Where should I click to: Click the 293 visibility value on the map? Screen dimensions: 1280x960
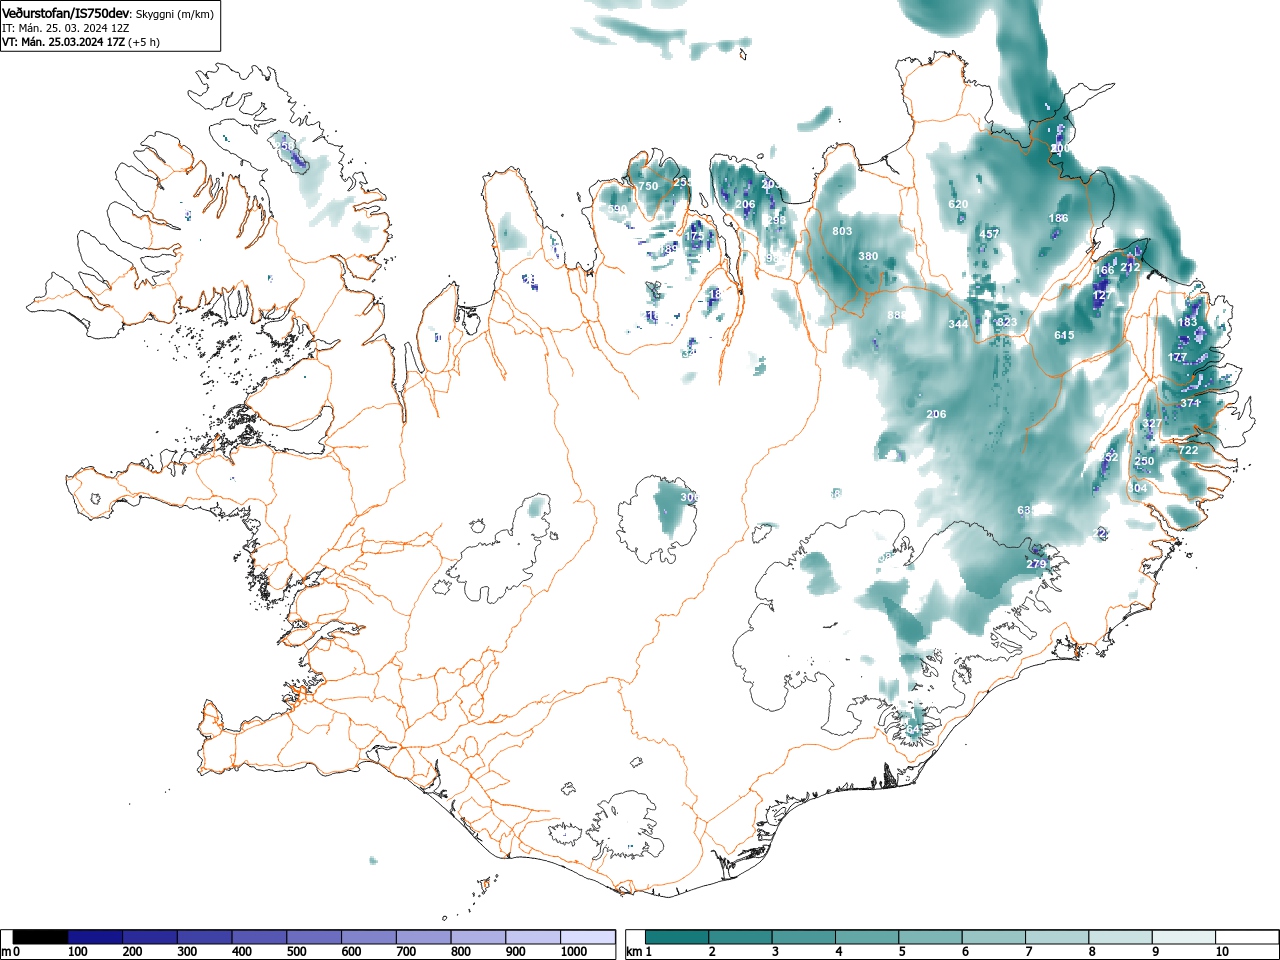(x=776, y=219)
